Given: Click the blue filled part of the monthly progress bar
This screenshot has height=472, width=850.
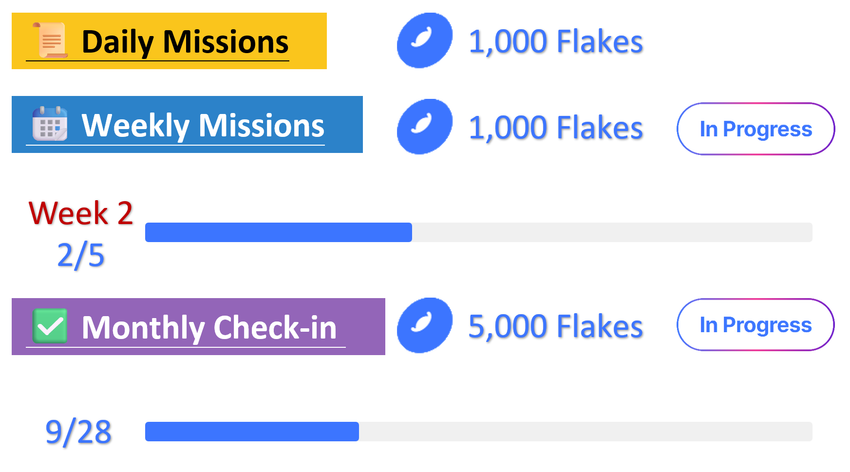Looking at the screenshot, I should (252, 431).
